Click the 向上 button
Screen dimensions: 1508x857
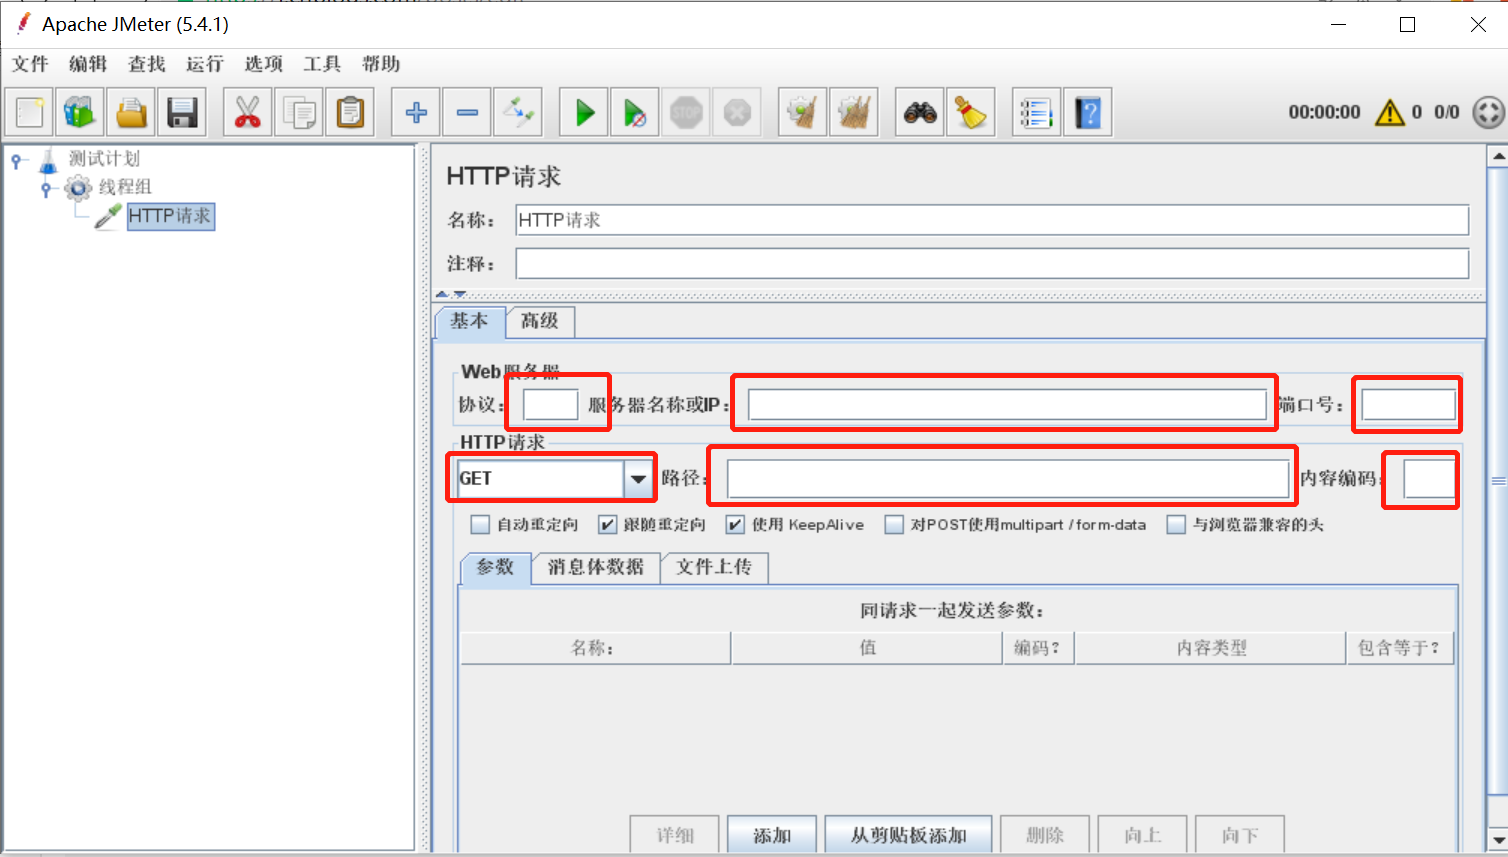pyautogui.click(x=1143, y=835)
